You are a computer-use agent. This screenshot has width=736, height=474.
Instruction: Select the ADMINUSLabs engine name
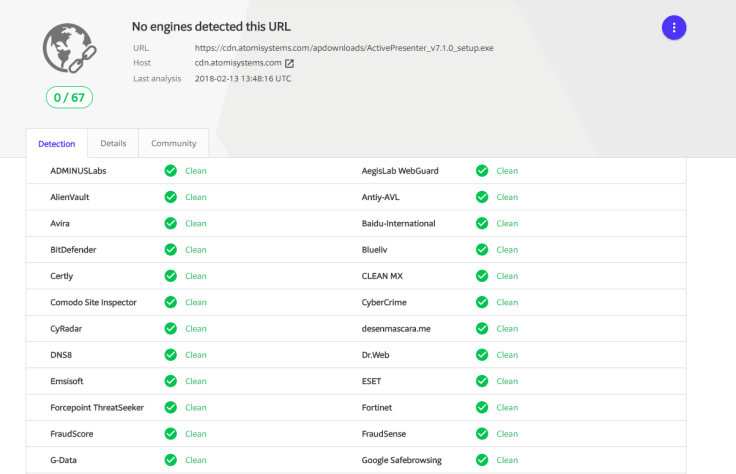click(x=78, y=171)
